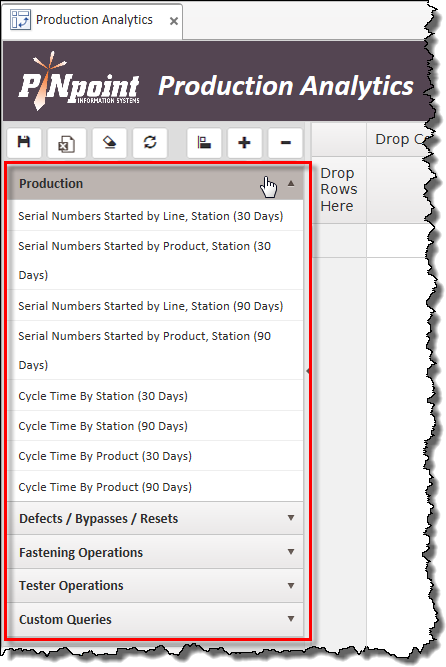Collapse the Production section header
446x667 pixels.
coord(155,183)
